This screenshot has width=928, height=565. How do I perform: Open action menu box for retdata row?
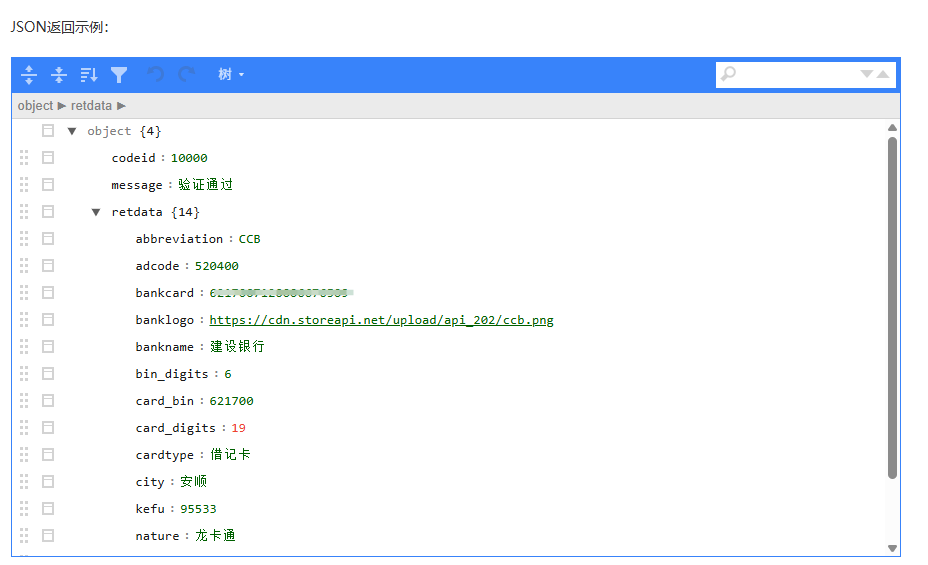pyautogui.click(x=48, y=212)
